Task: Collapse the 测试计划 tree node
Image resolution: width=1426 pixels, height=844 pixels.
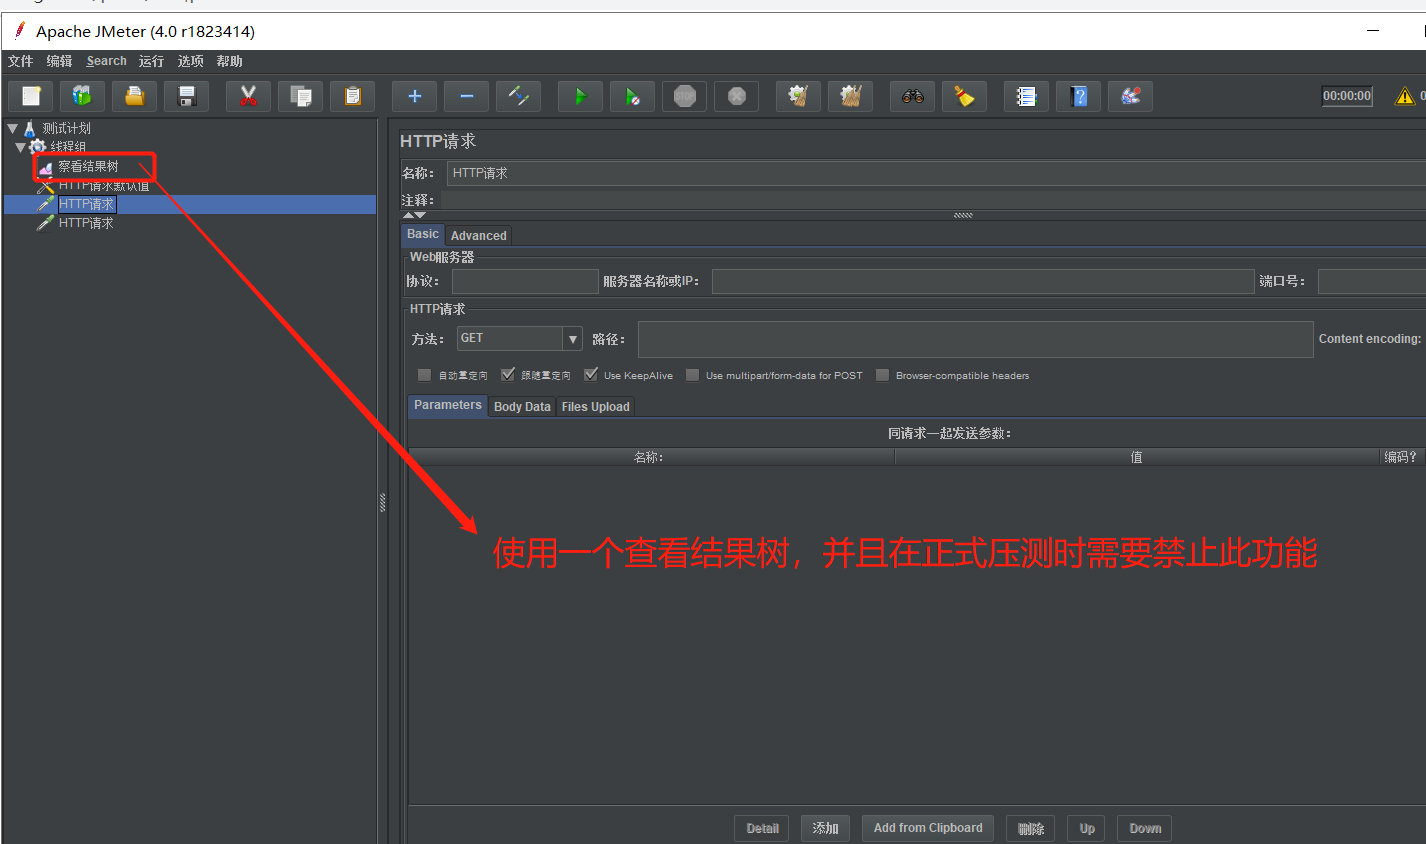Action: point(13,128)
